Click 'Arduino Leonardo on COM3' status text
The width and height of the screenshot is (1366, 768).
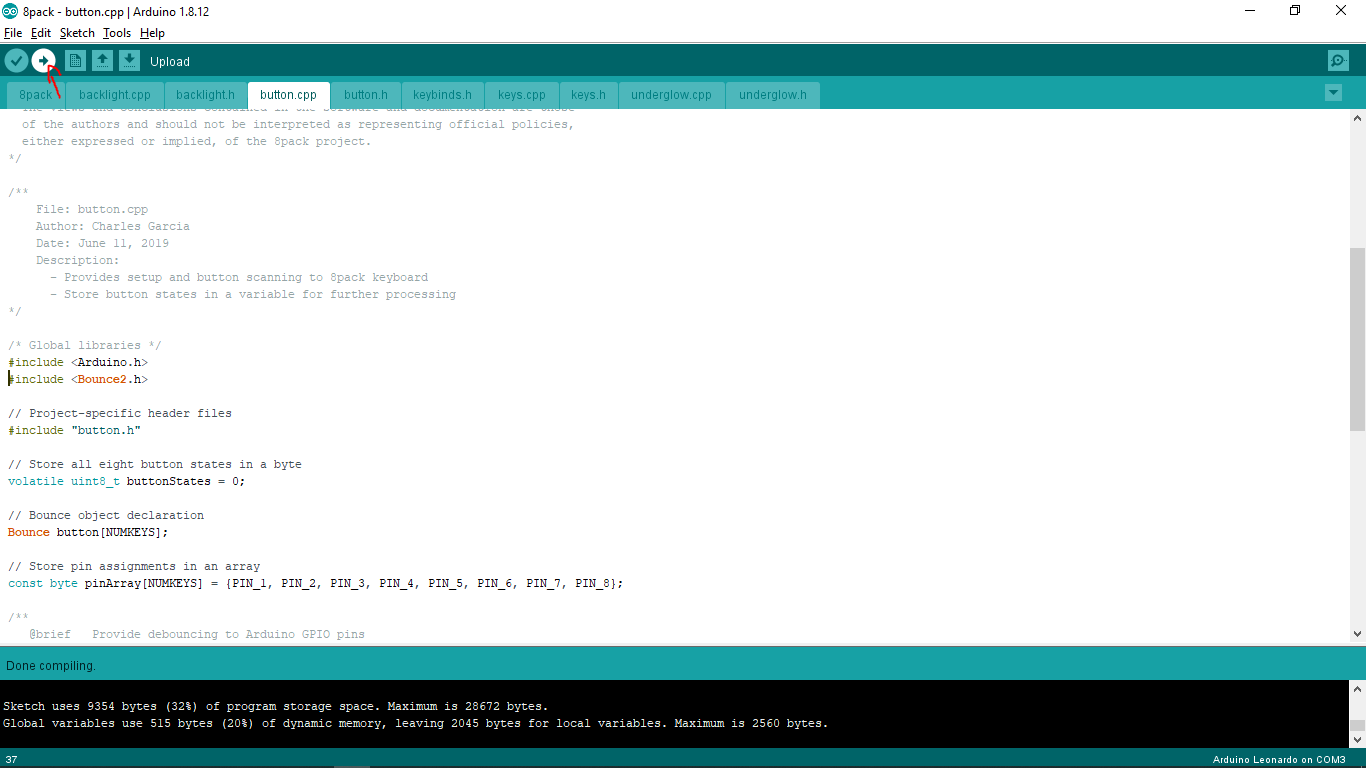[1279, 760]
